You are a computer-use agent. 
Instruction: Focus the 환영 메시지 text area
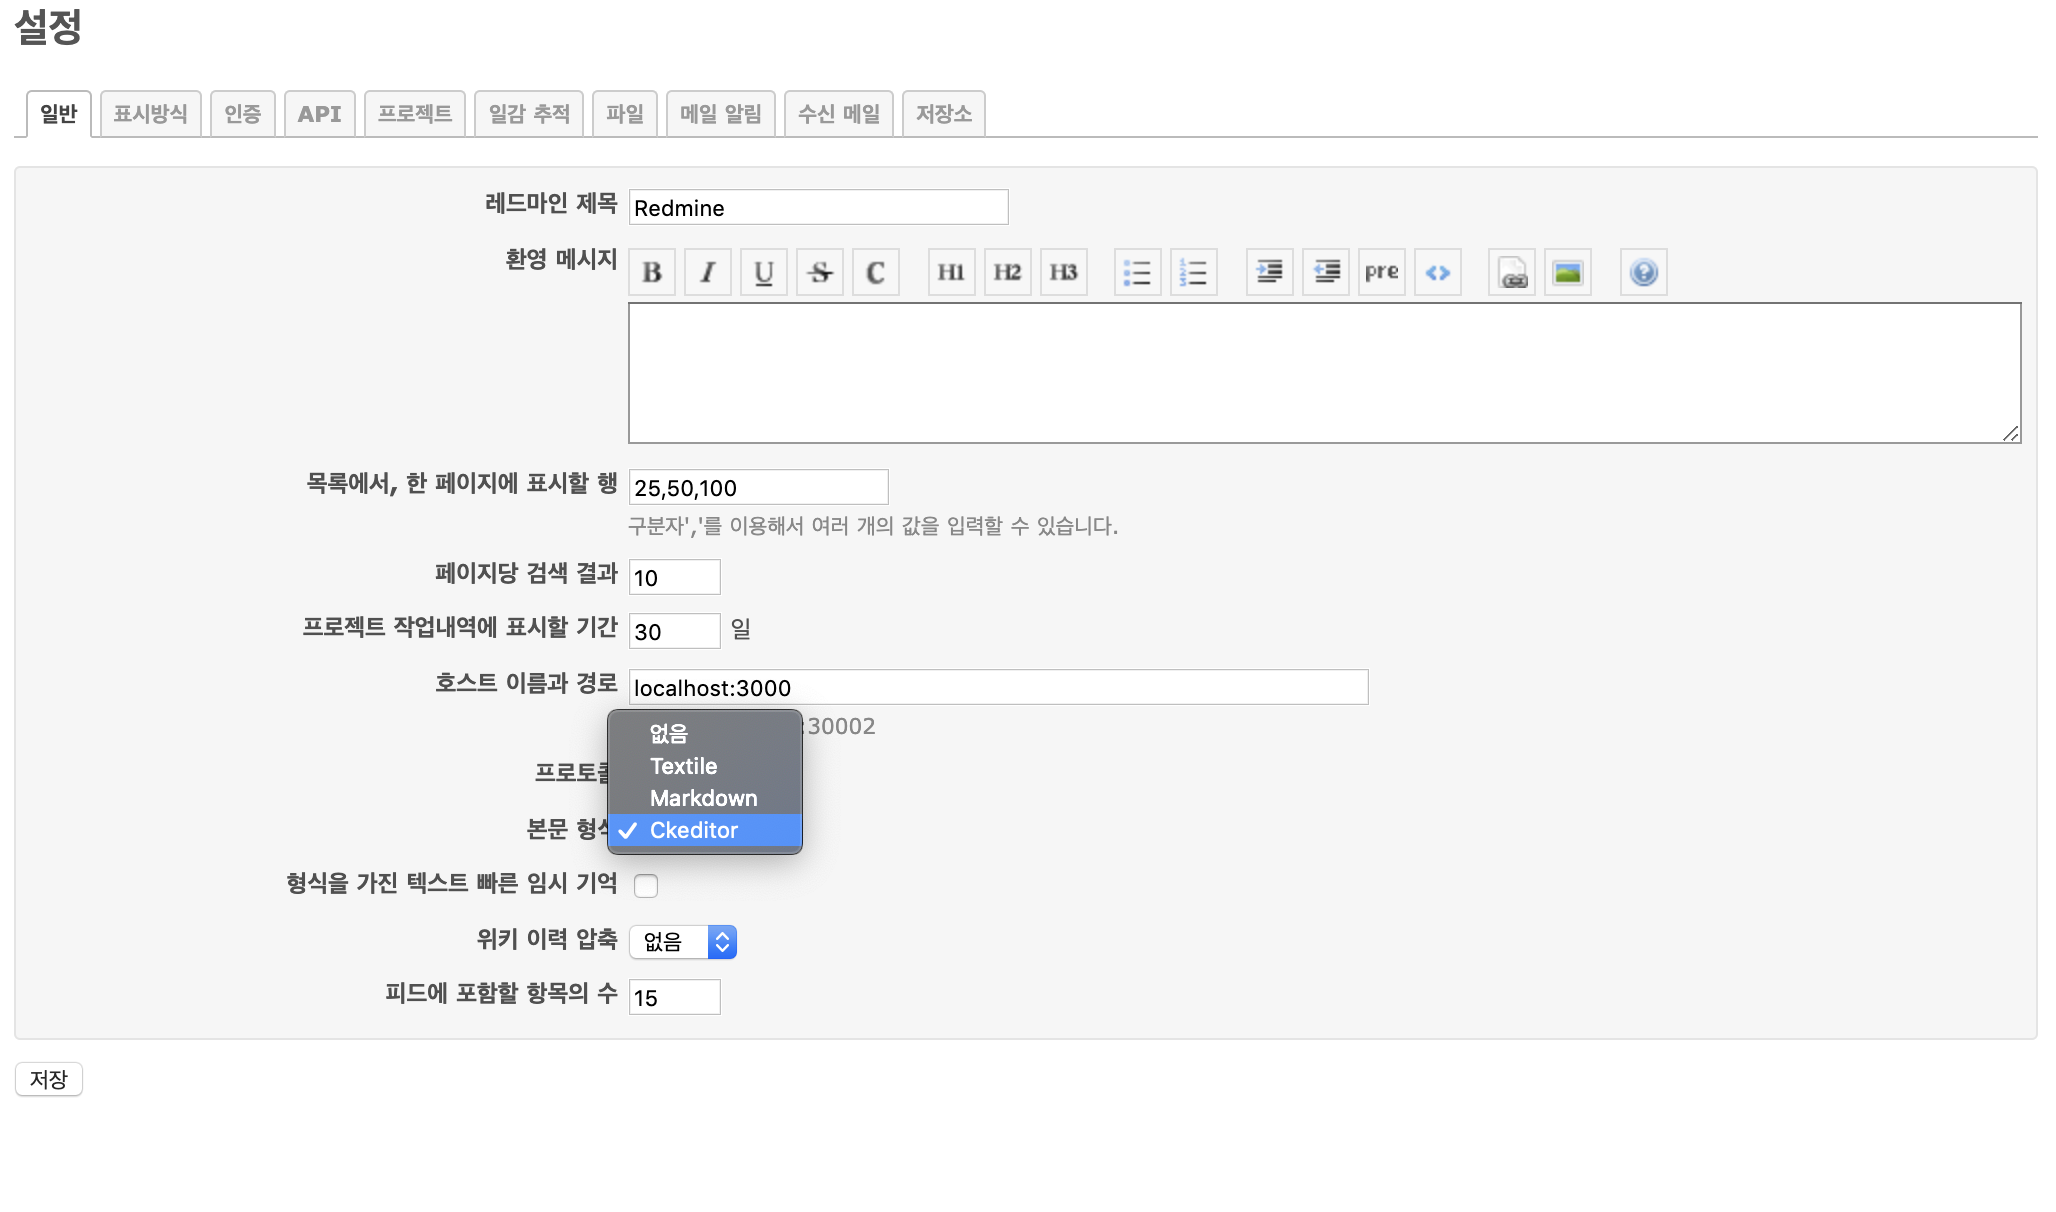(1324, 373)
